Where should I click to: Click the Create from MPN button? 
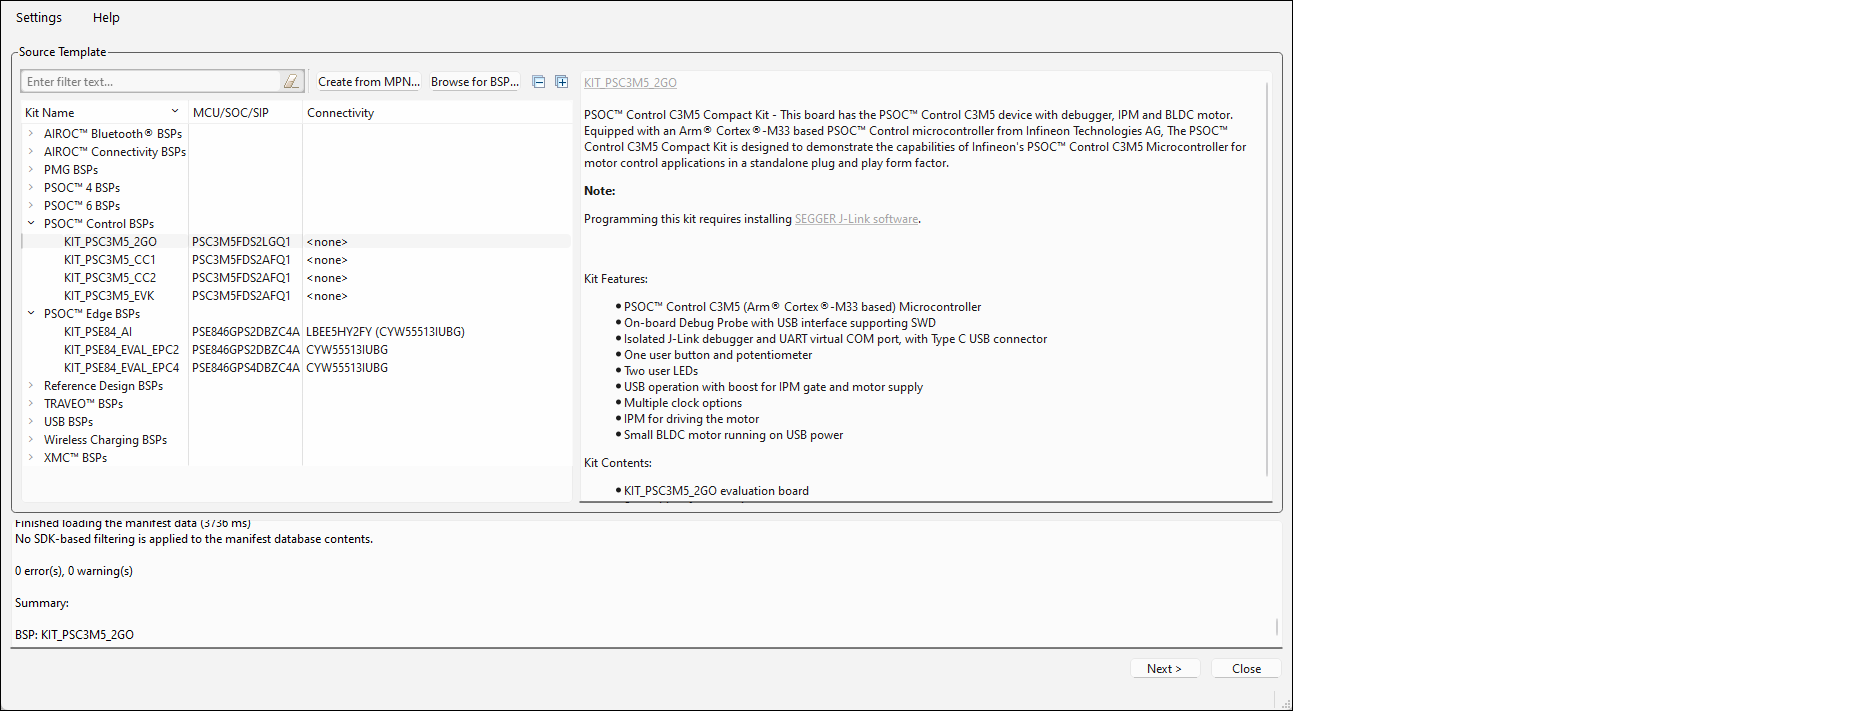[x=368, y=82]
